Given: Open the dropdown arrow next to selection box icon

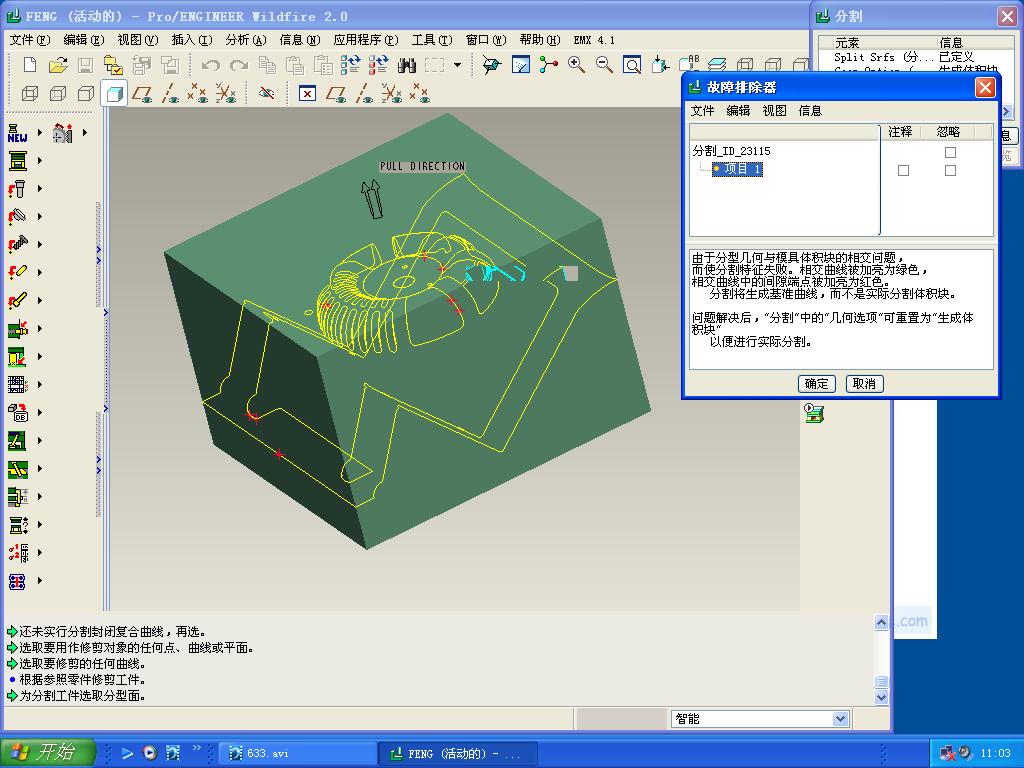Looking at the screenshot, I should coord(457,65).
